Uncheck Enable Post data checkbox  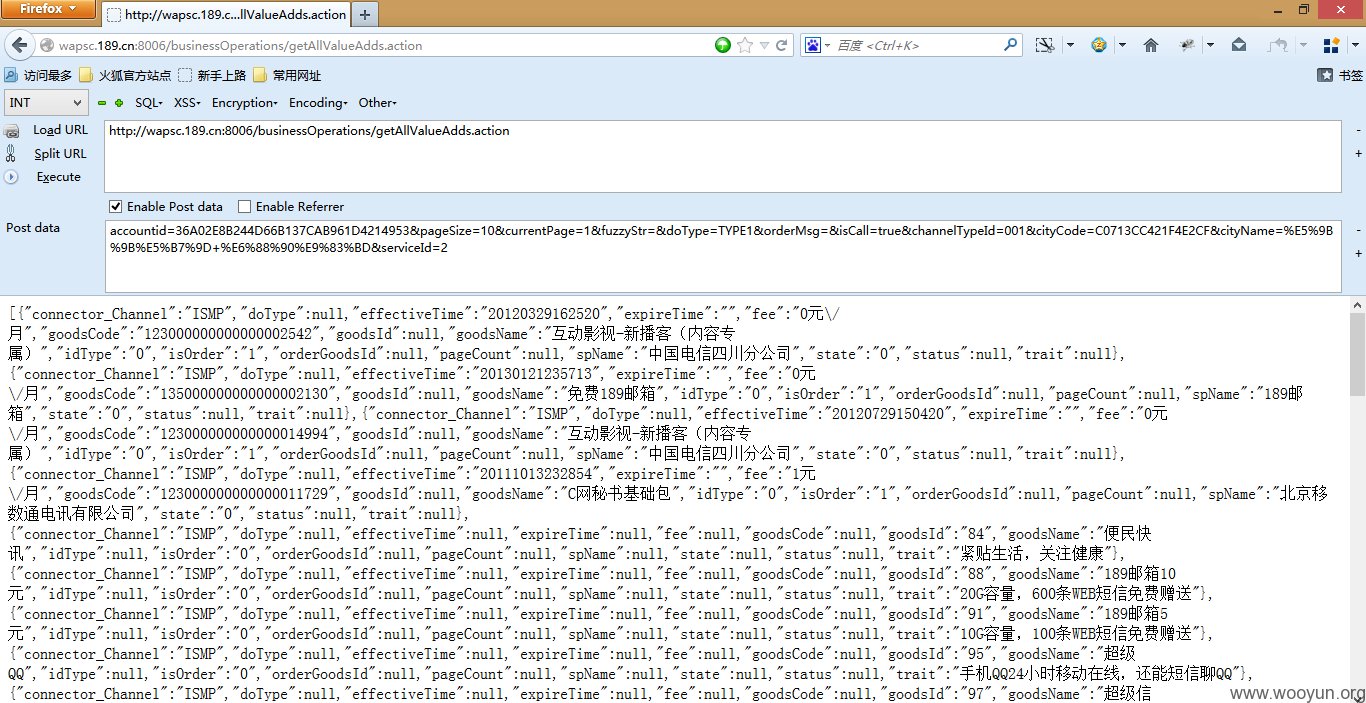tap(116, 207)
